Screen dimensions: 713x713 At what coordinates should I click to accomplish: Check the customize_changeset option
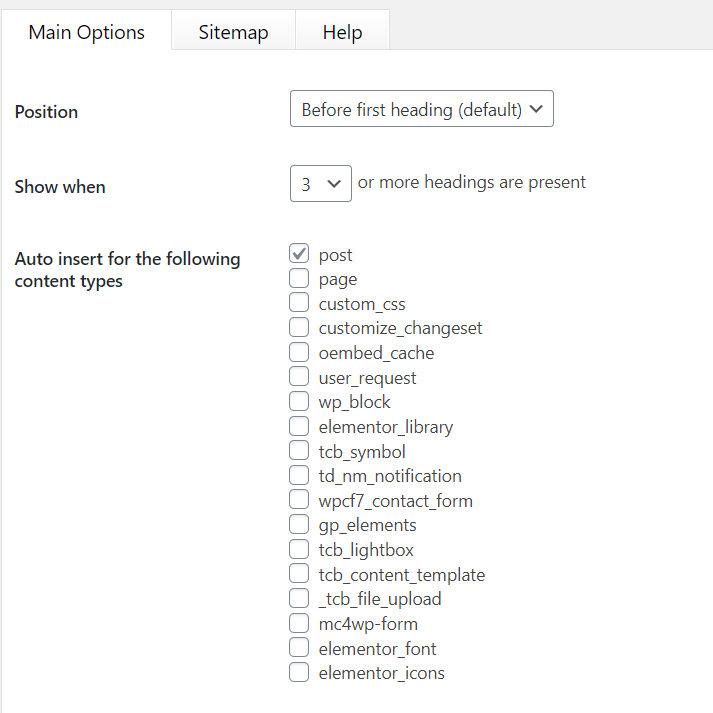tap(299, 328)
